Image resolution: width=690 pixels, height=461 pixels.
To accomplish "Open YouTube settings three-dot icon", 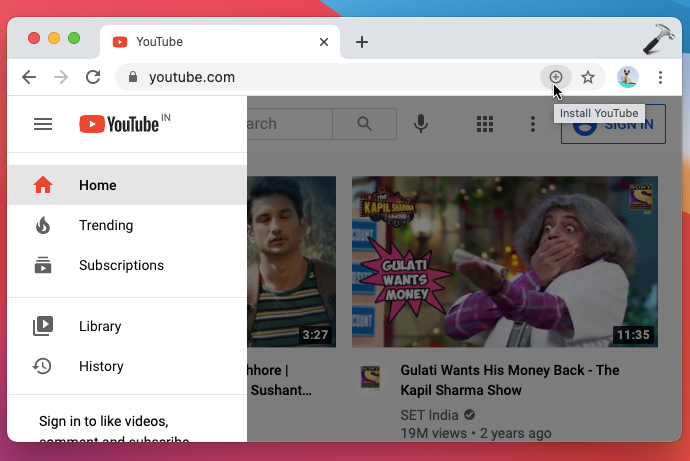I will tap(533, 124).
